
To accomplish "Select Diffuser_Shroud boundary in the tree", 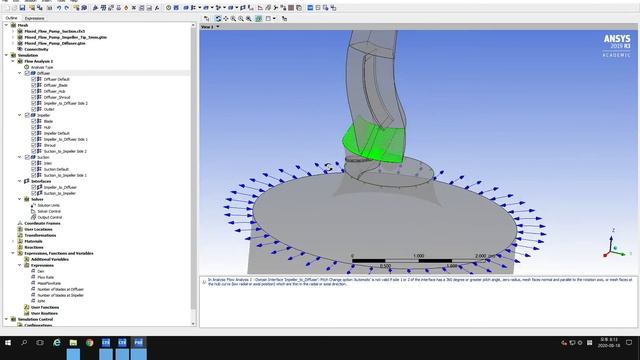I will click(57, 97).
